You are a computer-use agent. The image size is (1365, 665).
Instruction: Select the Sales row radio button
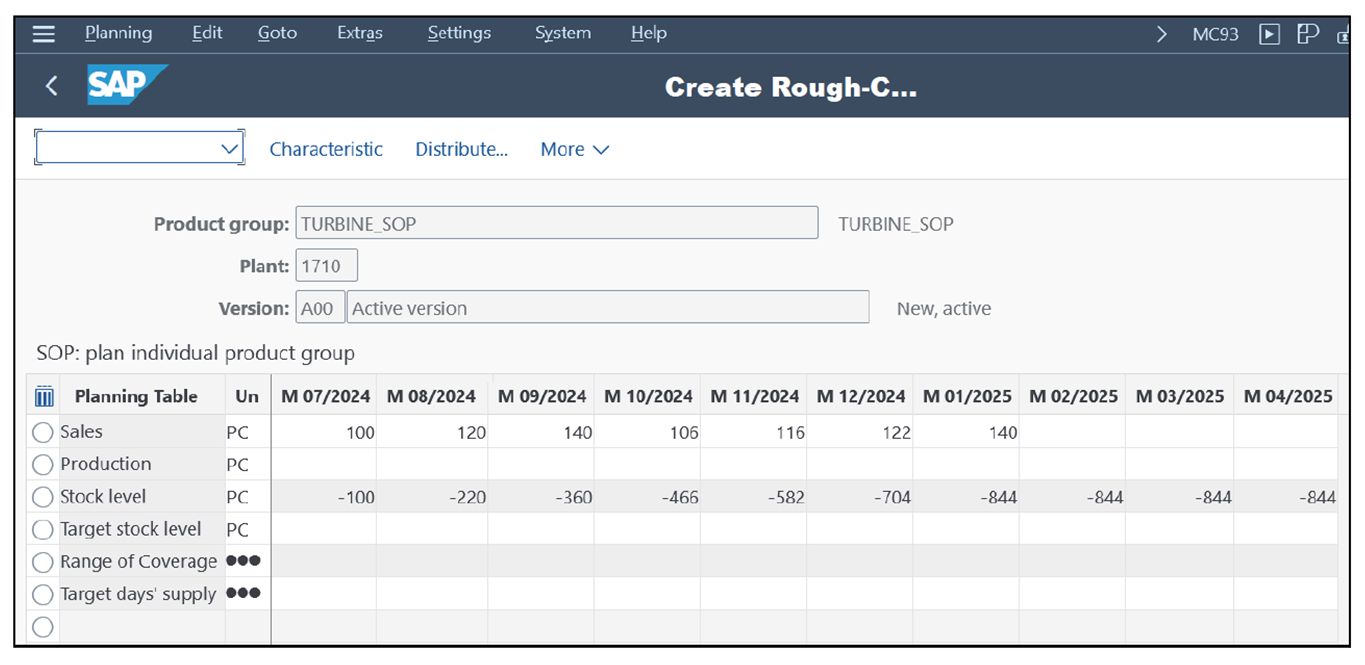click(x=43, y=433)
